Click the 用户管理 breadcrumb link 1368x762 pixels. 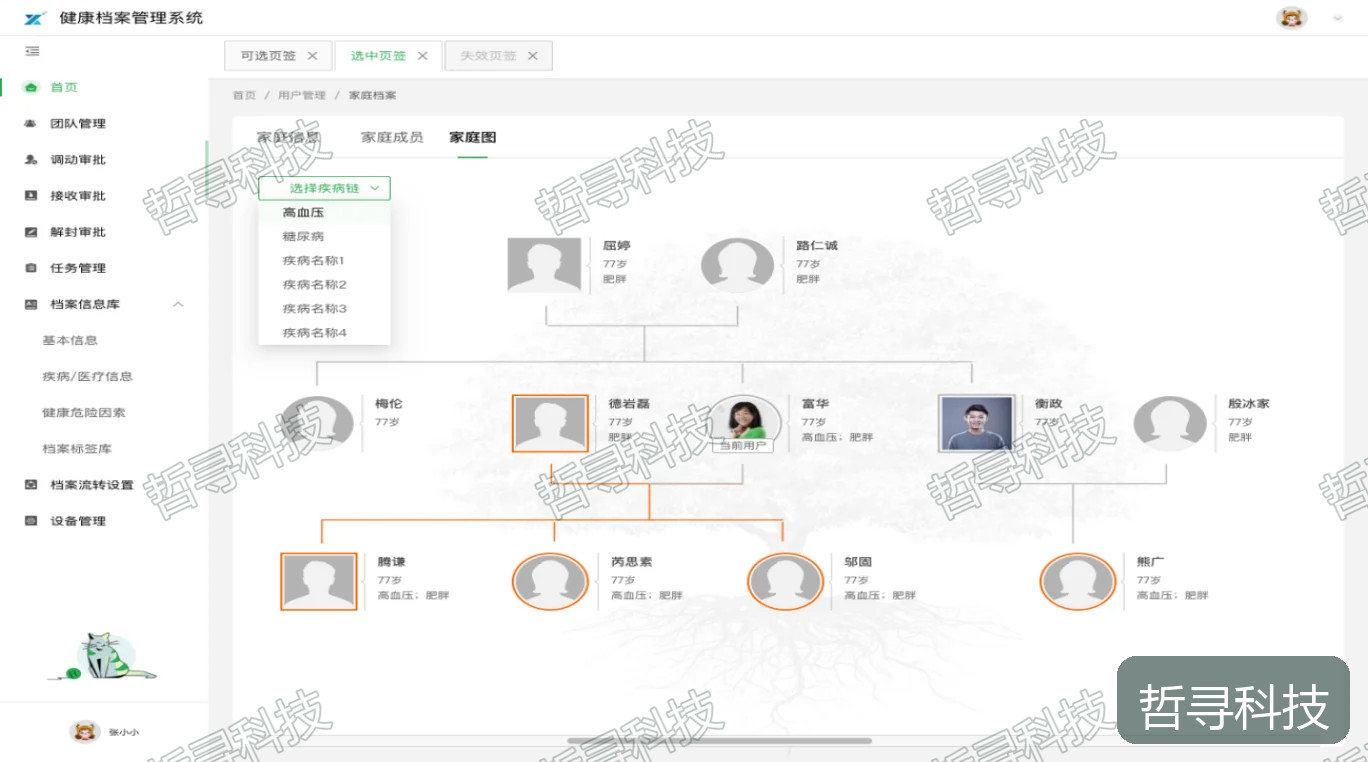coord(302,95)
